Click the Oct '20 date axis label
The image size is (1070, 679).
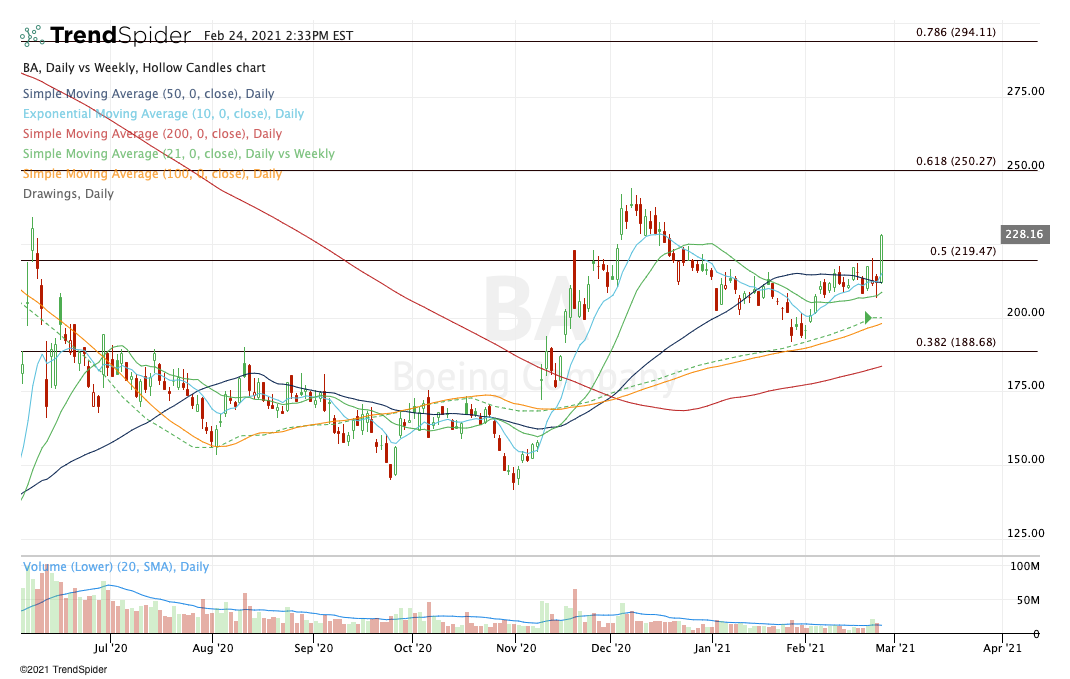[413, 648]
